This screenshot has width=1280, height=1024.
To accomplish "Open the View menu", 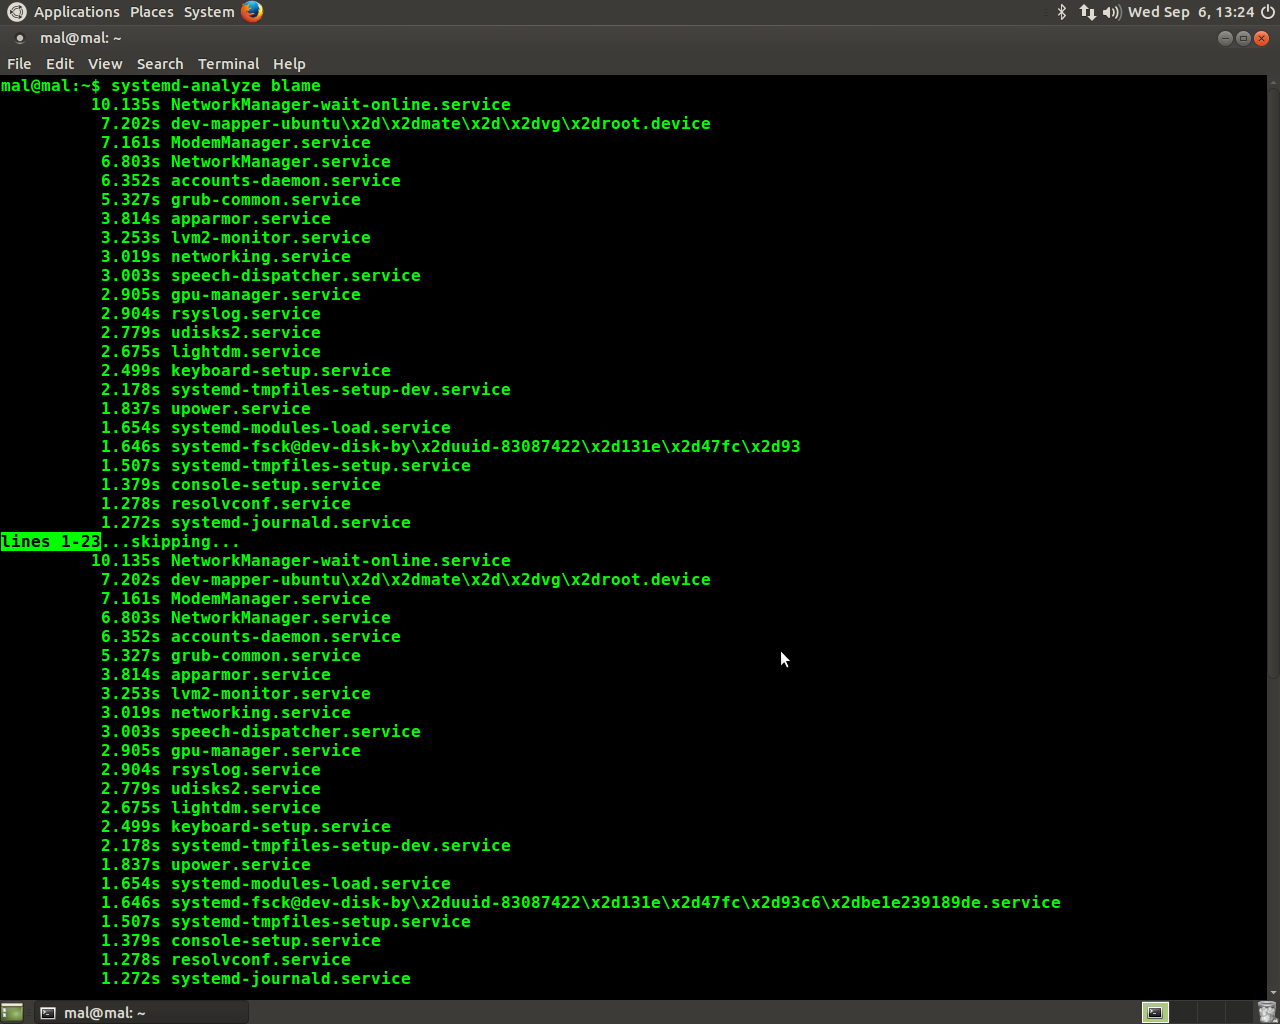I will click(x=105, y=63).
